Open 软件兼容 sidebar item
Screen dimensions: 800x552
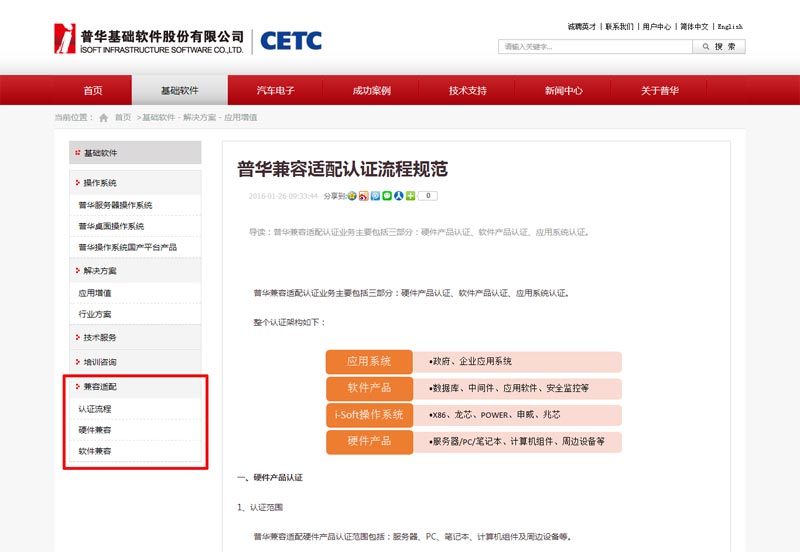coord(135,451)
